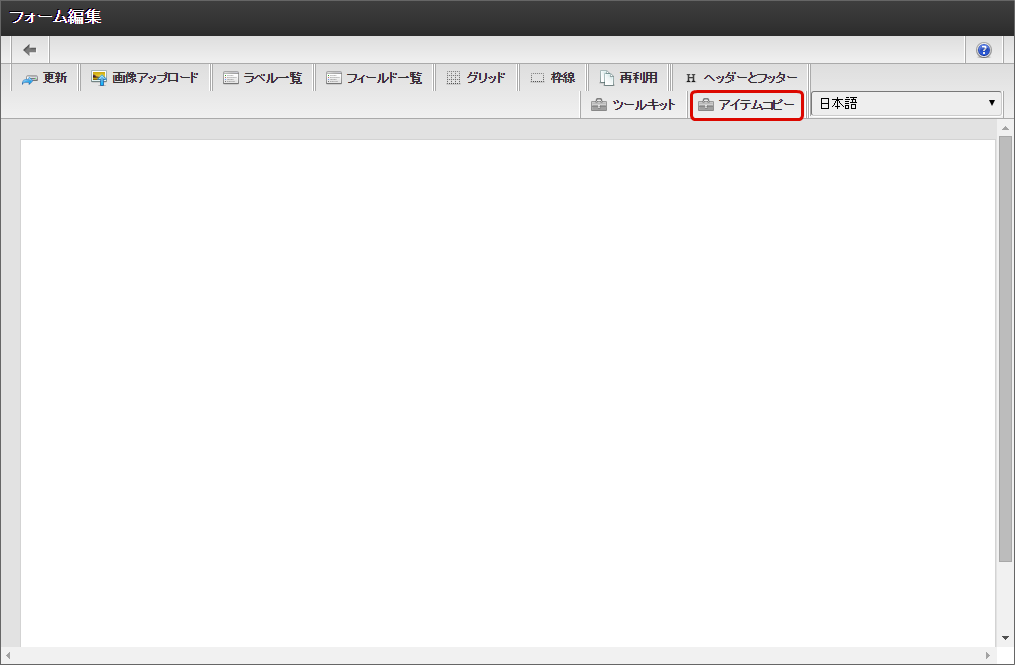Open help via the blue question mark icon
The image size is (1015, 665).
coord(983,50)
